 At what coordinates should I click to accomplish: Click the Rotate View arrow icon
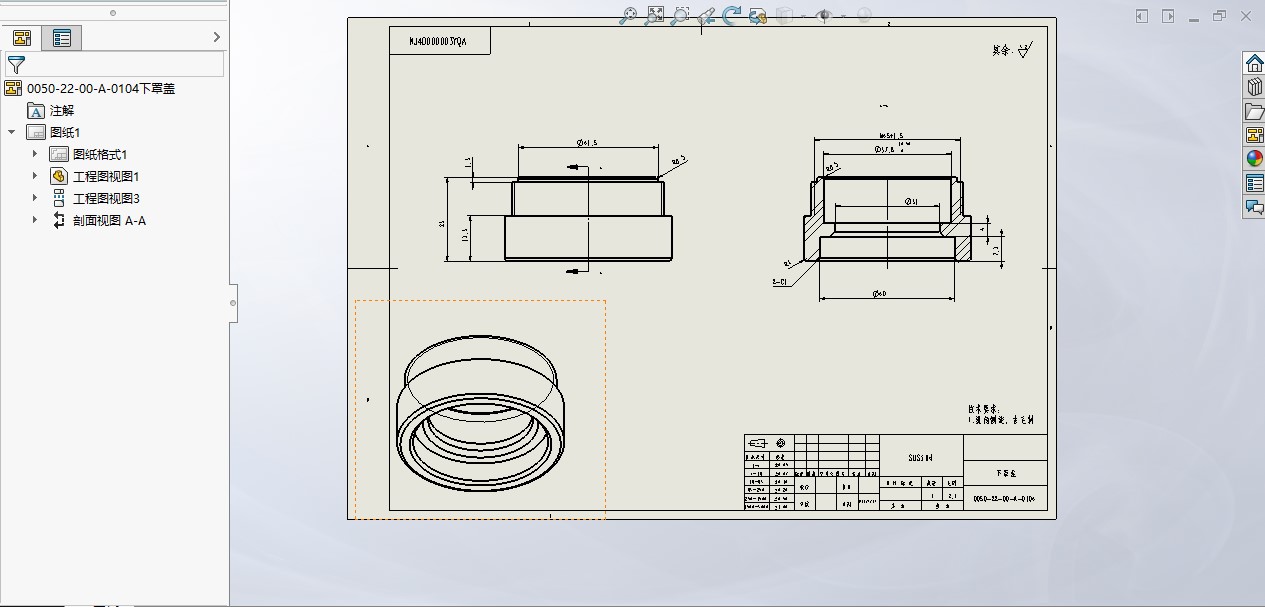pyautogui.click(x=731, y=15)
